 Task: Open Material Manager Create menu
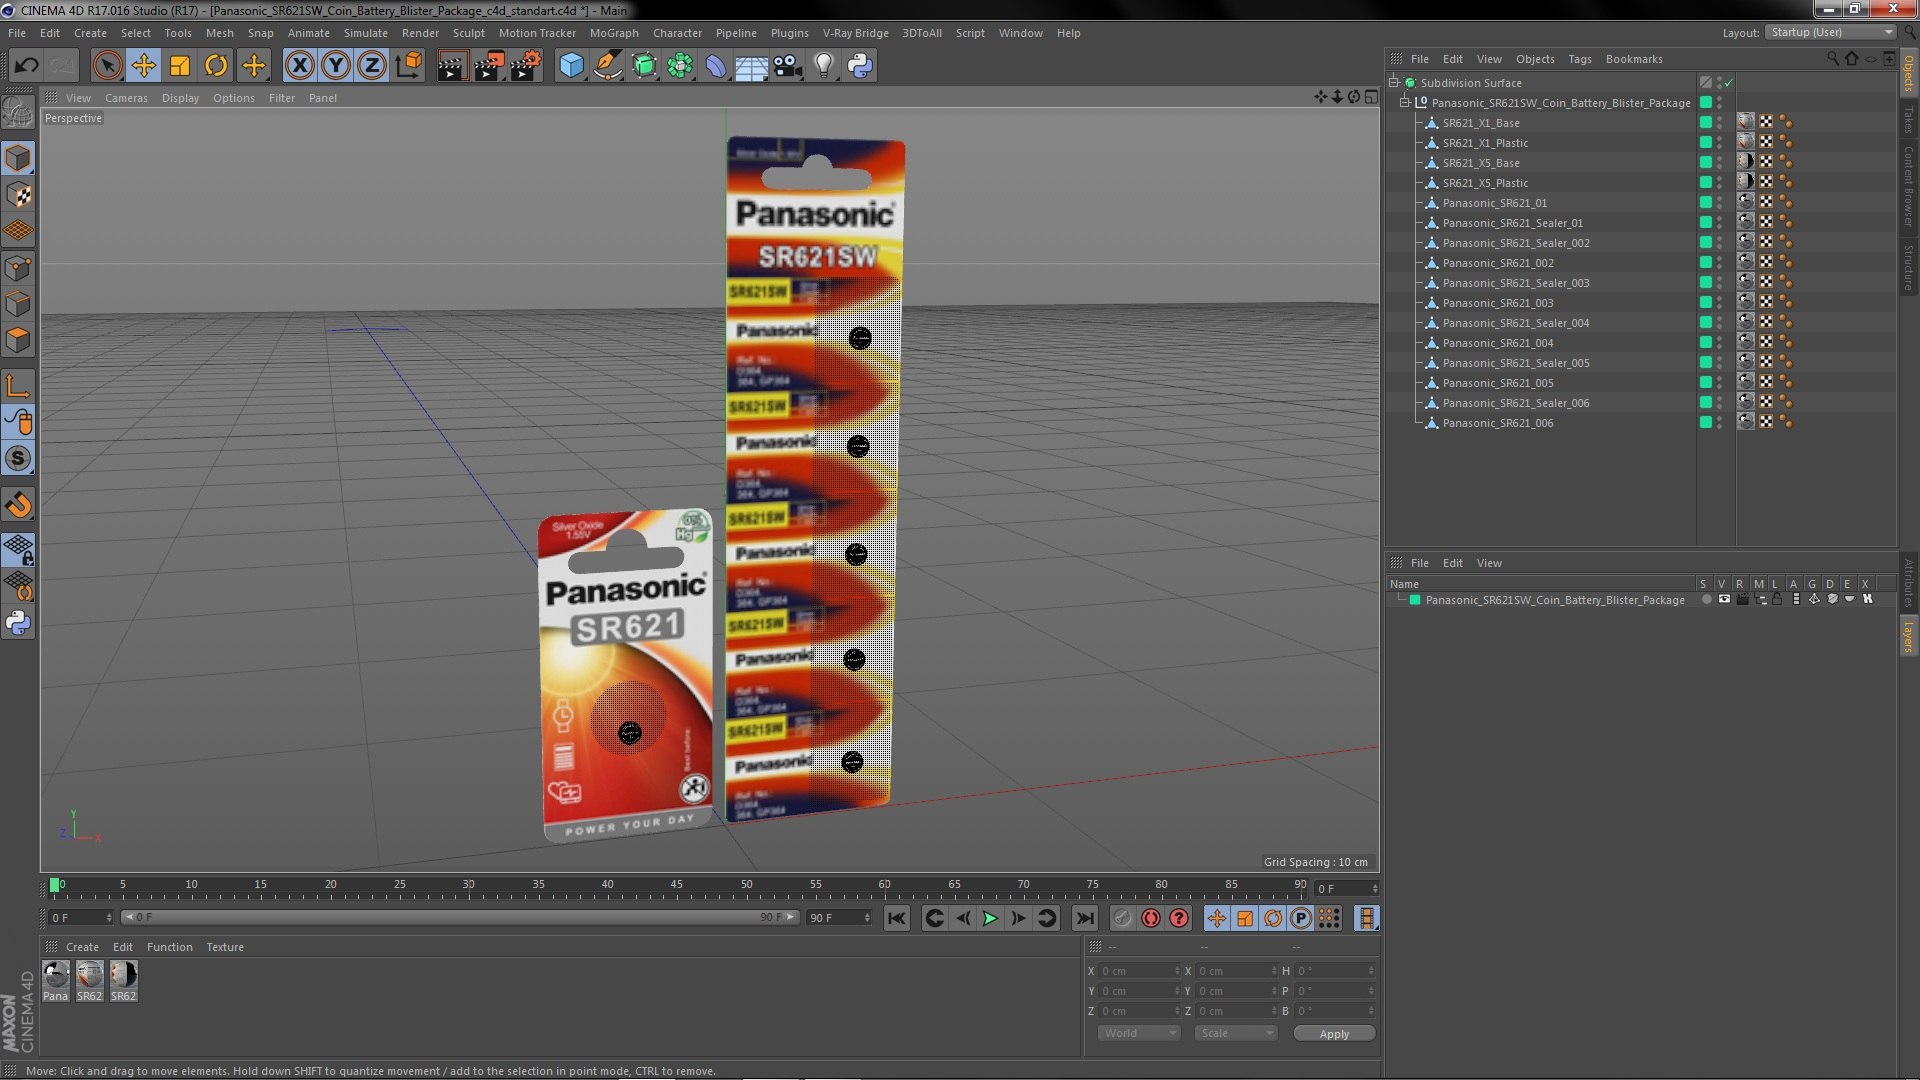coord(82,947)
